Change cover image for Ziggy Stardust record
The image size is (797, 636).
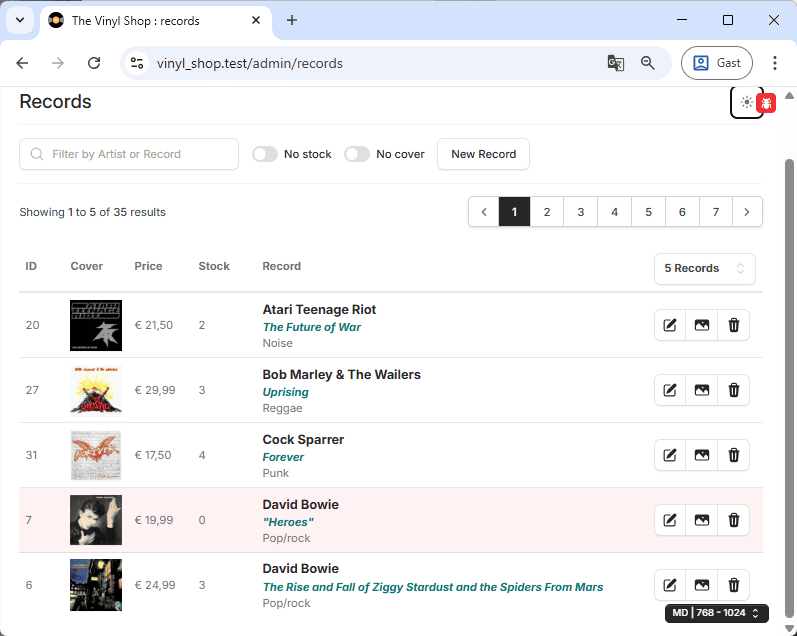[701, 585]
